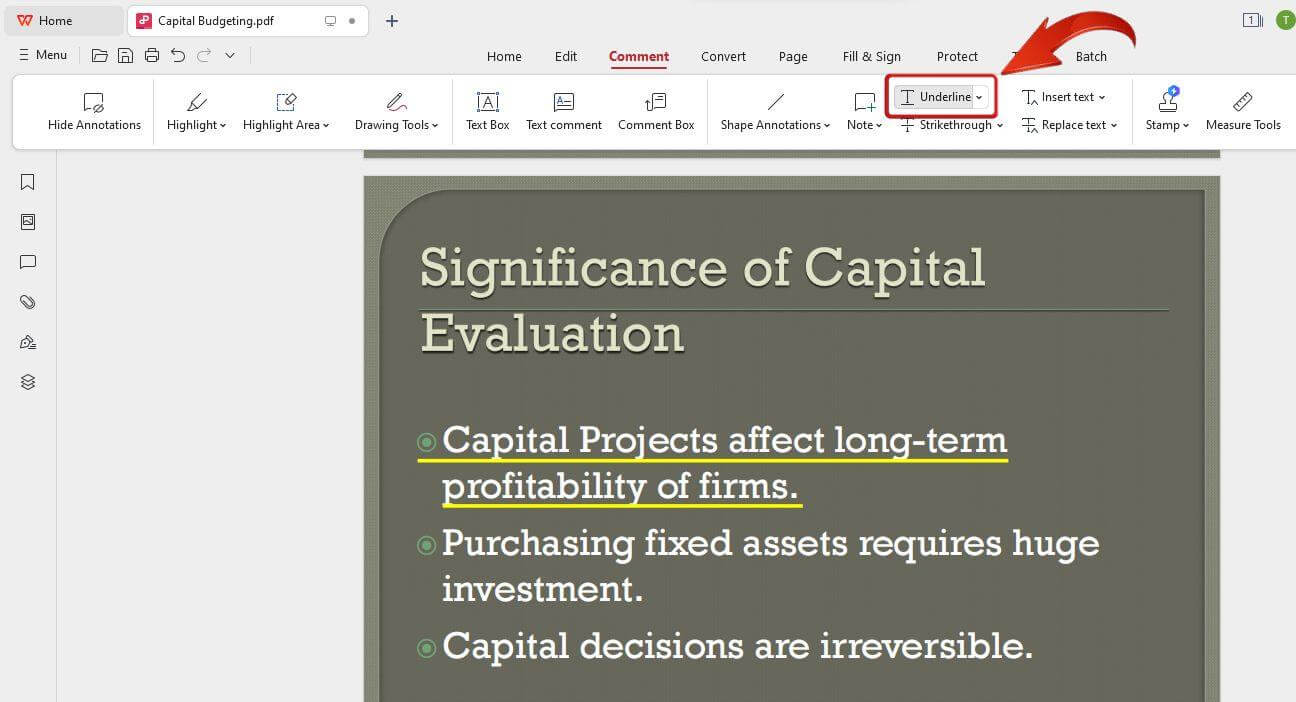Screen dimensions: 1296x702
Task: Expand the Insert text dropdown arrow
Action: (x=1102, y=98)
